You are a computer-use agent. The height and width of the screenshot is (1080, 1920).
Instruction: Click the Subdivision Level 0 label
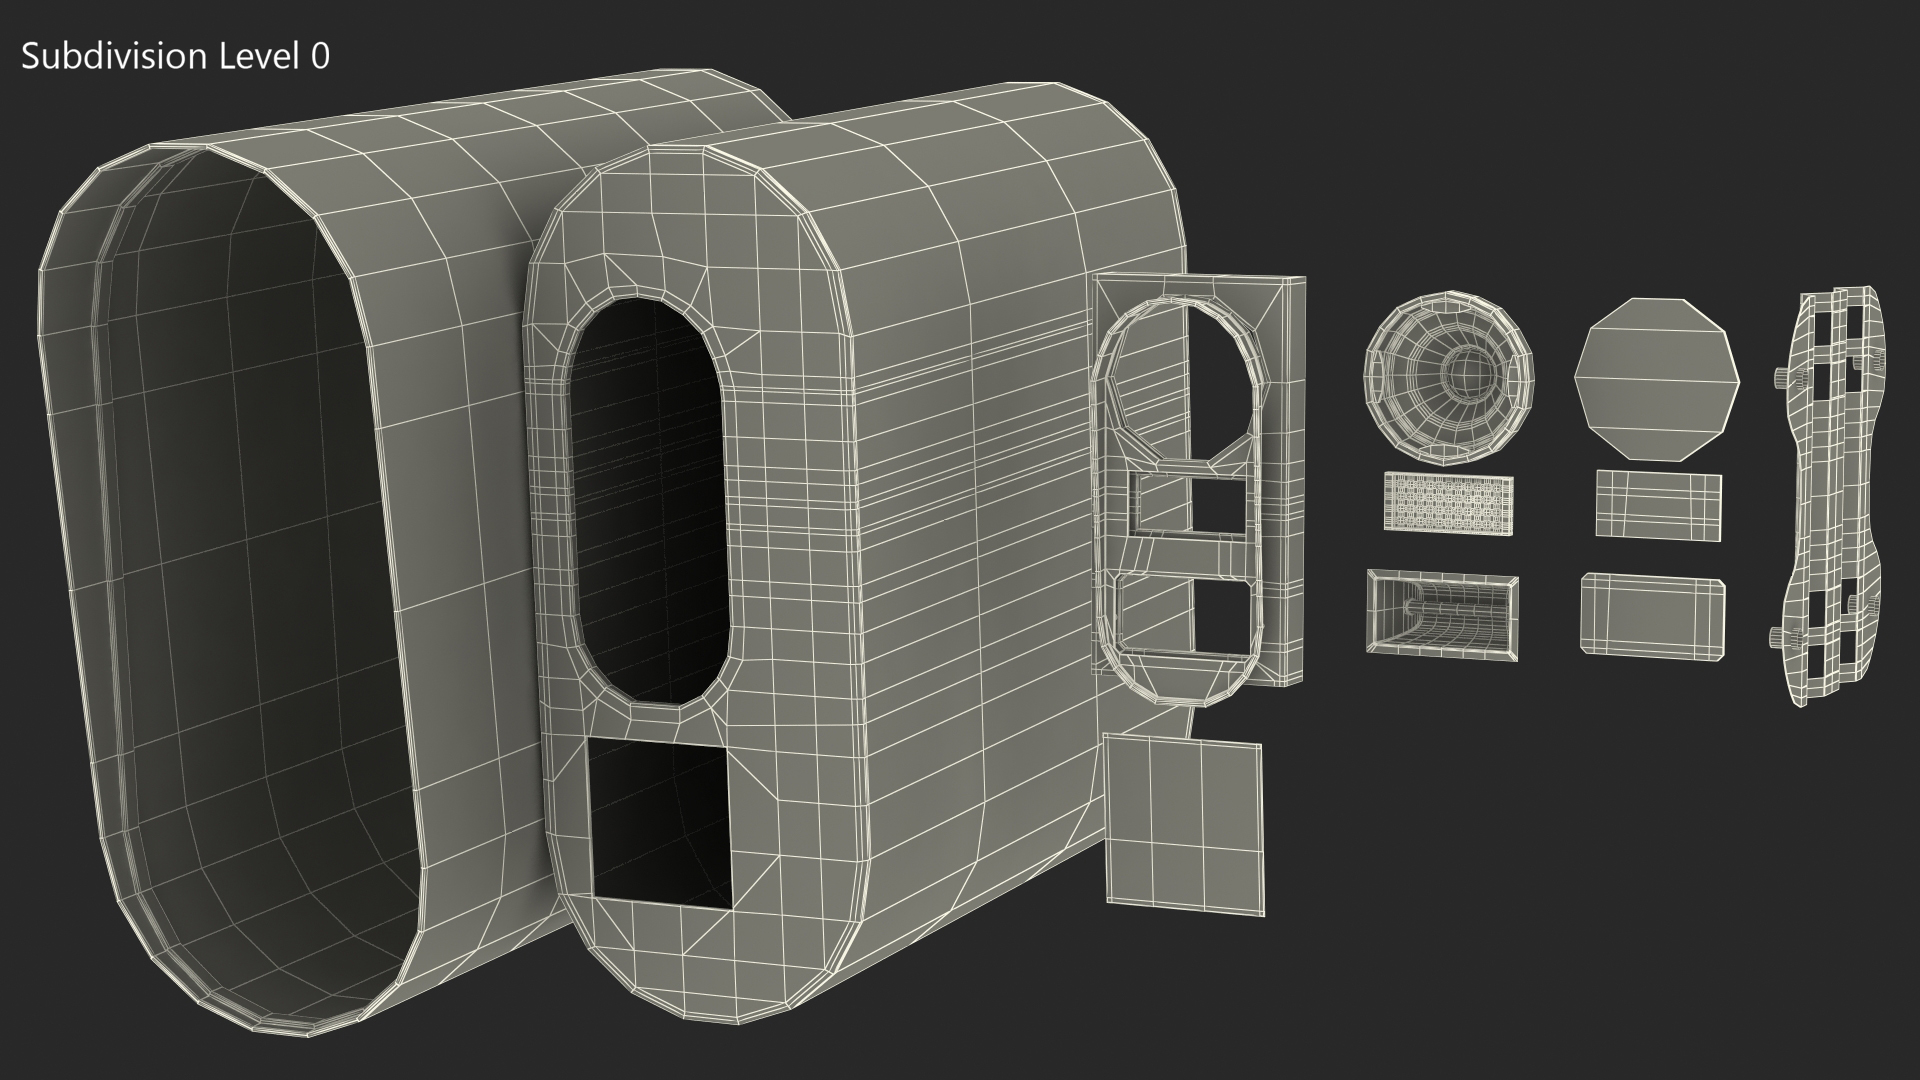175,57
